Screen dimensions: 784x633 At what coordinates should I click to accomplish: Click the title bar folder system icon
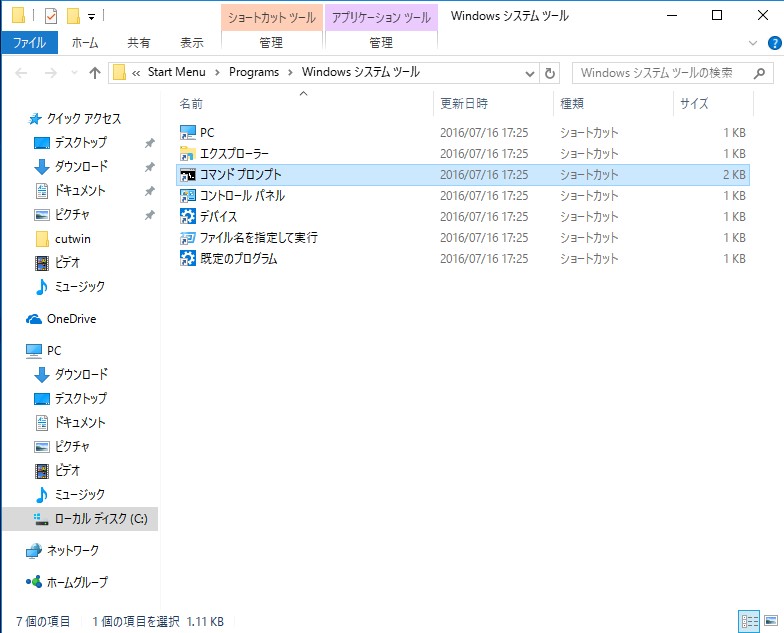point(18,16)
